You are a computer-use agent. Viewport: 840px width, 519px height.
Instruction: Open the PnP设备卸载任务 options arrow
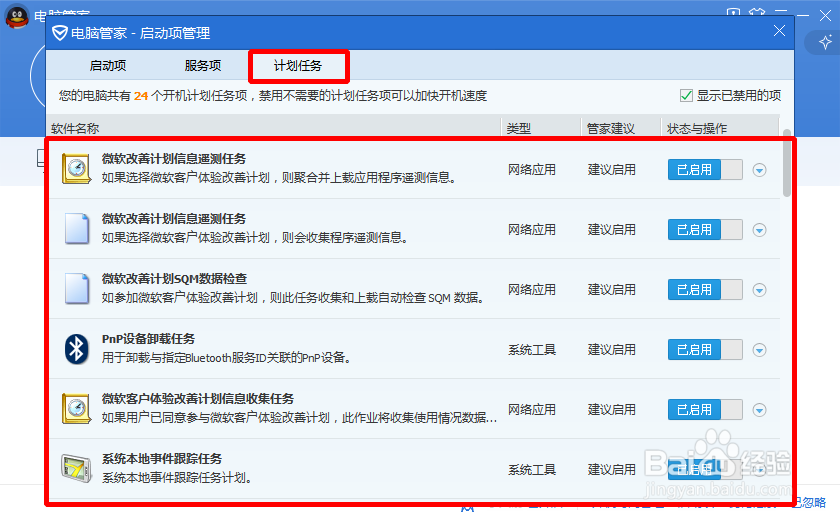tap(759, 350)
